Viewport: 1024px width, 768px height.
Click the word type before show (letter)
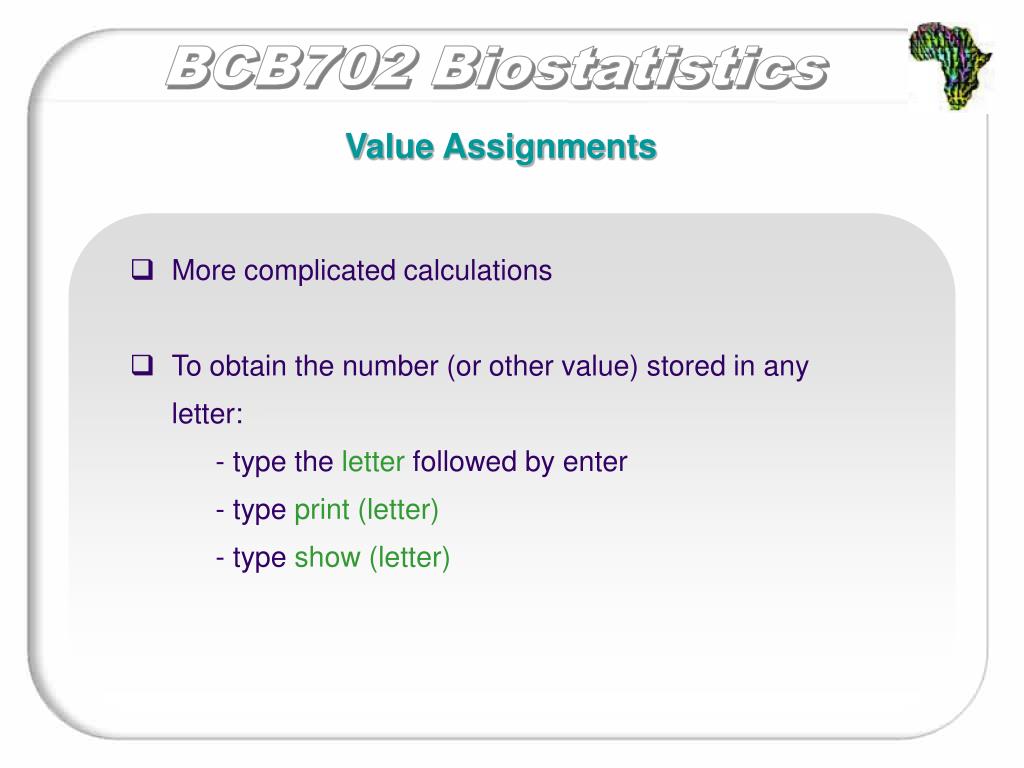tap(259, 559)
